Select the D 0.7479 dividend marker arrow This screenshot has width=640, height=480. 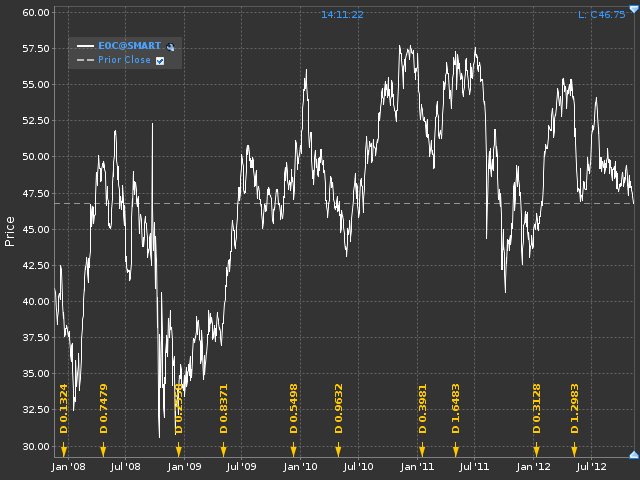pyautogui.click(x=103, y=449)
